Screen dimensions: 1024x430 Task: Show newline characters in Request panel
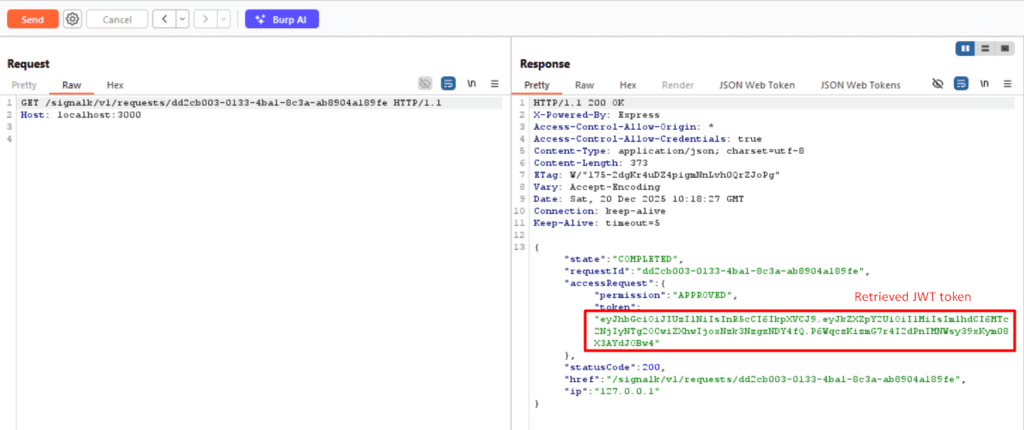tap(472, 84)
